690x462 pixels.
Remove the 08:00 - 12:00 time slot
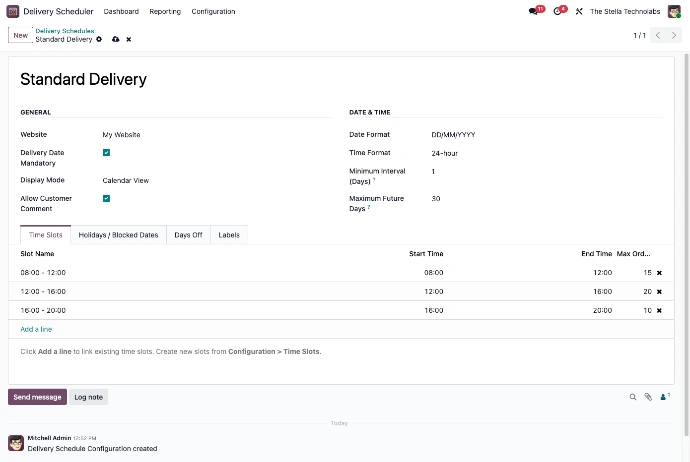point(659,272)
